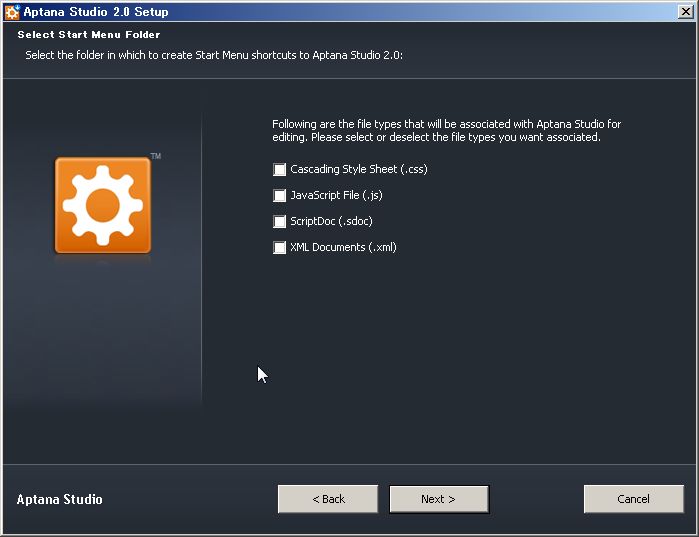Cancel the Aptana Studio setup
699x537 pixels.
click(633, 499)
